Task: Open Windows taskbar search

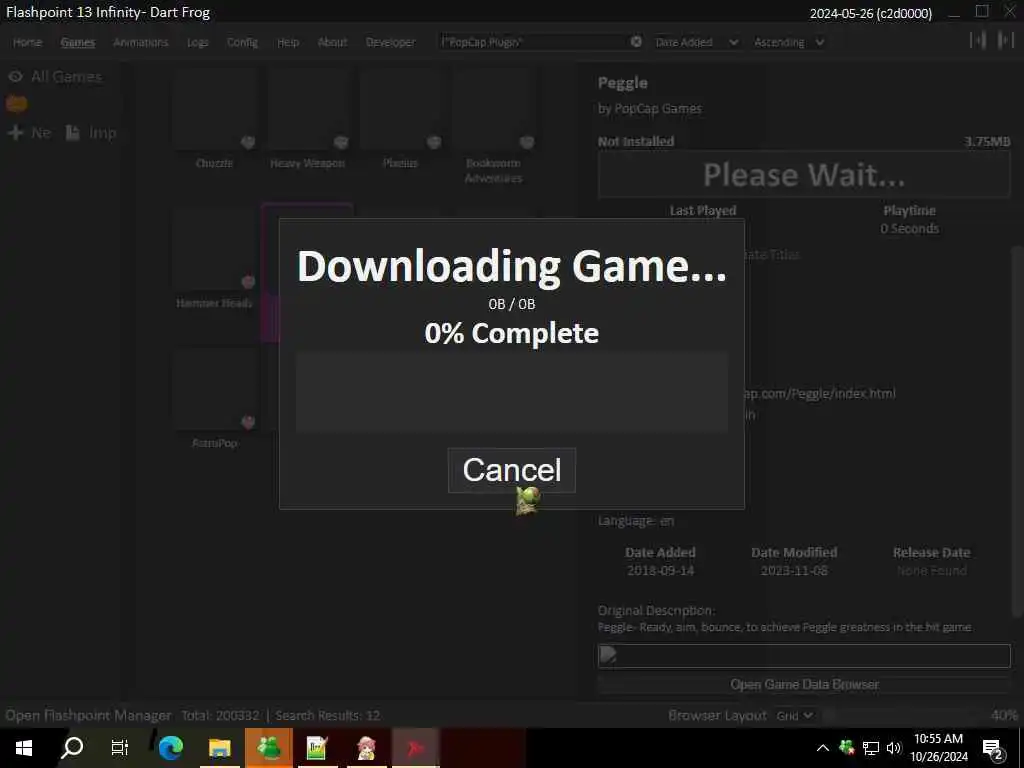Action: (72, 748)
